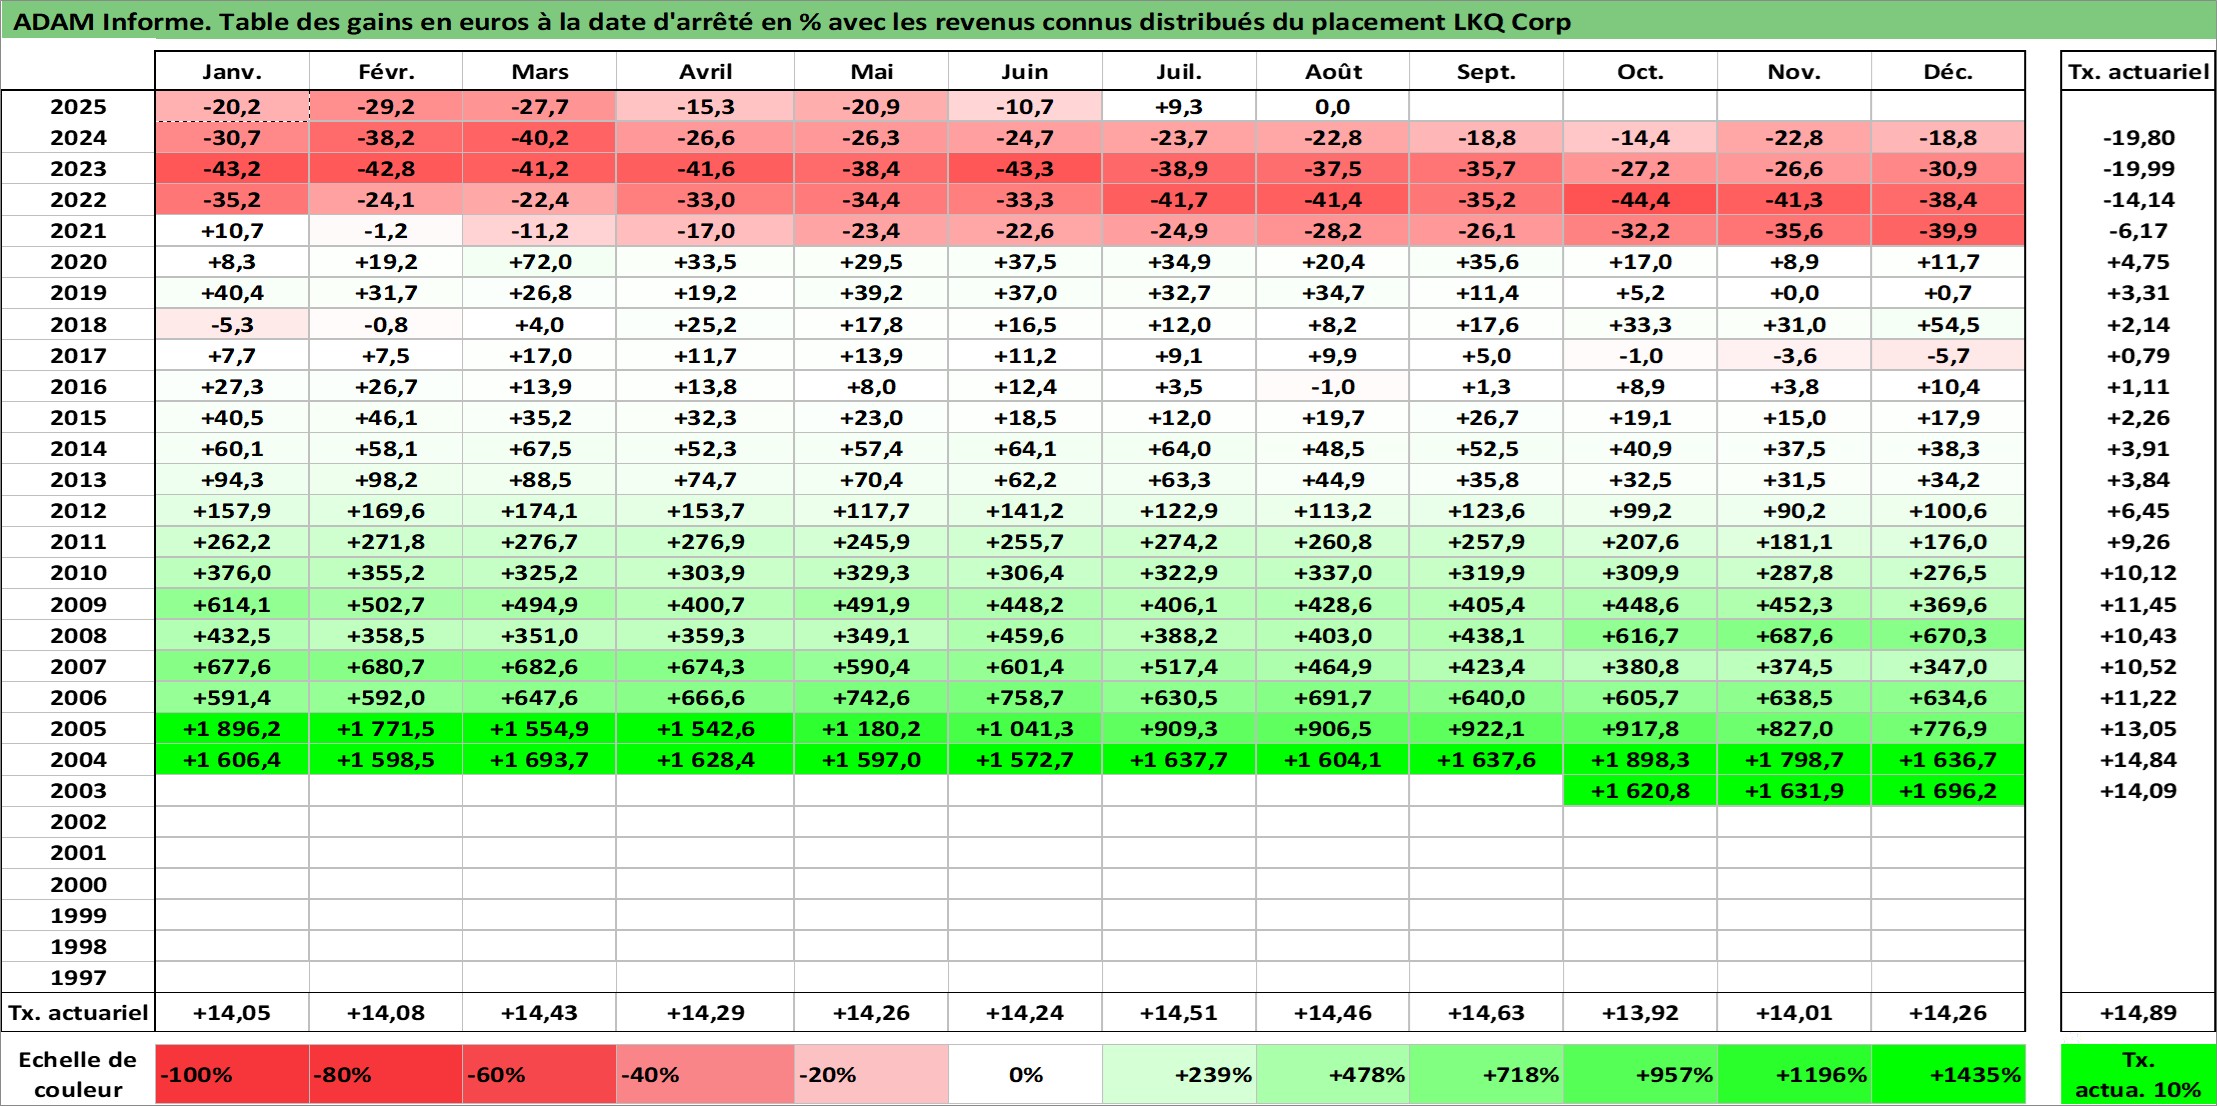
Task: Select the 2012 row label
Action: 78,511
